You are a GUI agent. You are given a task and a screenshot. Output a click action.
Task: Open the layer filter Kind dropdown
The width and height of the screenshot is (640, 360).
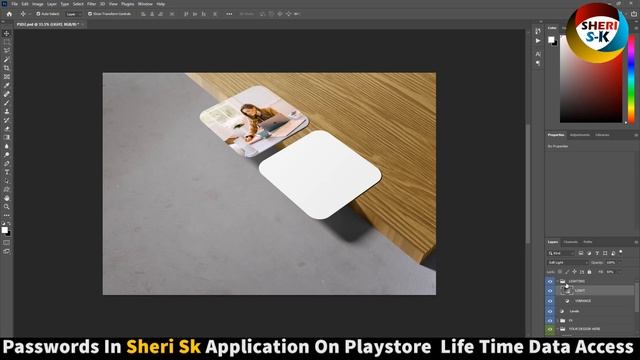click(561, 253)
